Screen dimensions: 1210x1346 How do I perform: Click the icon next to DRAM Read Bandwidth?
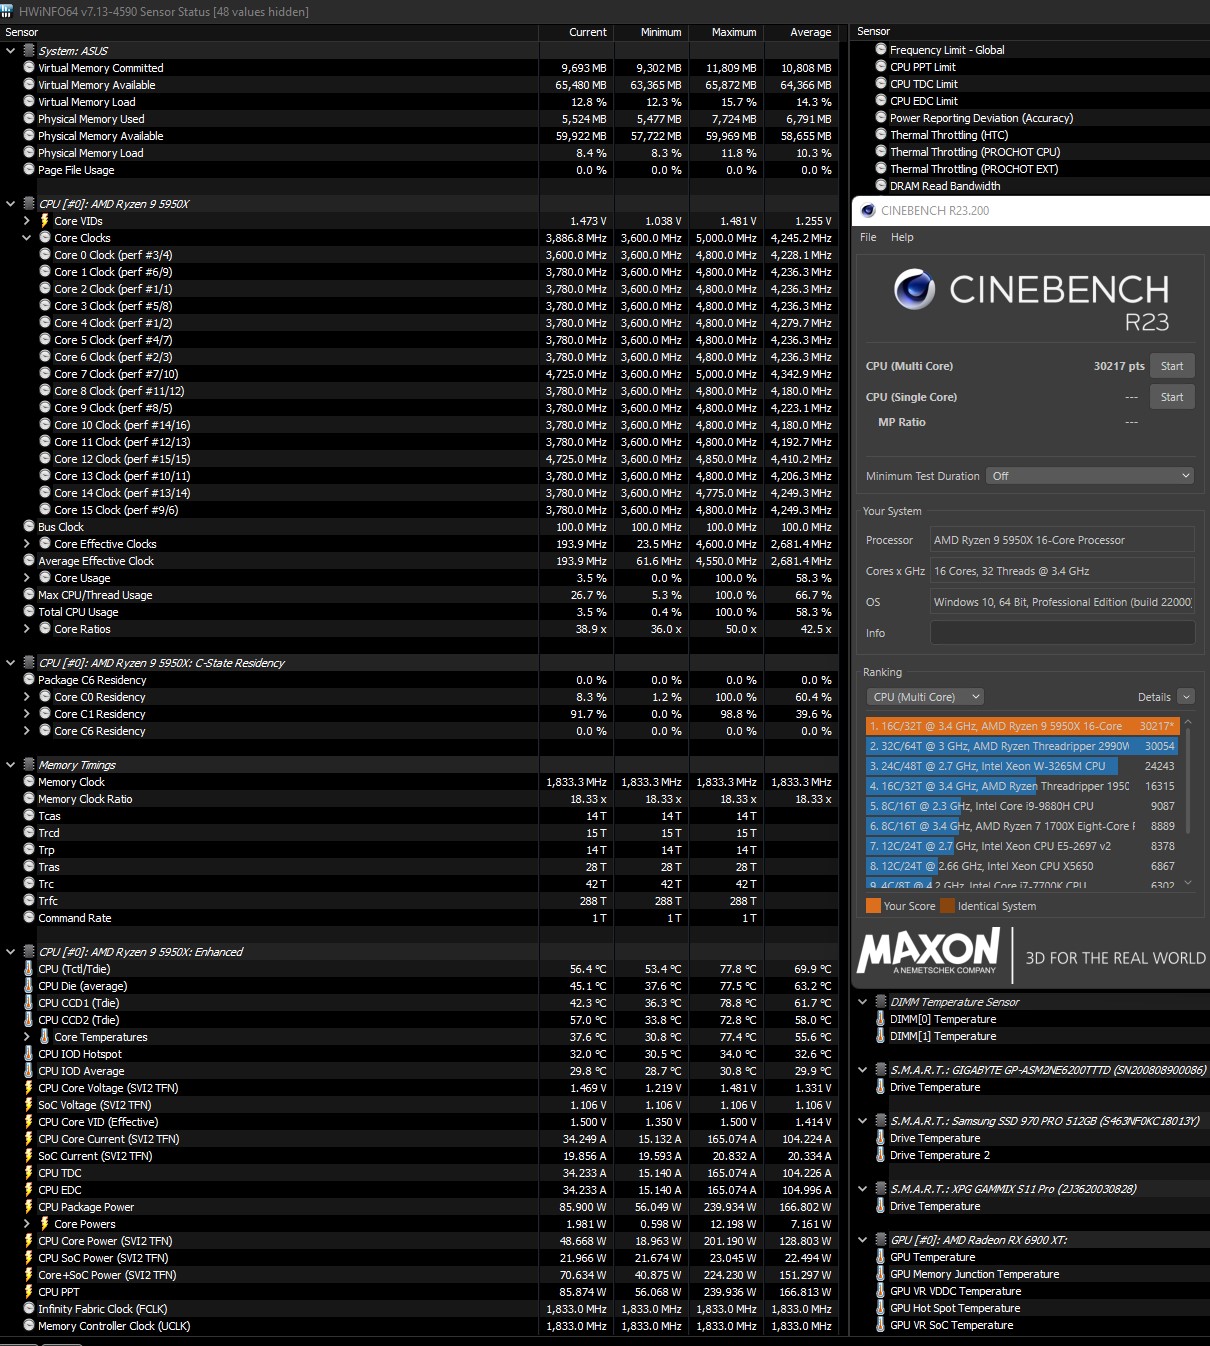coord(881,185)
